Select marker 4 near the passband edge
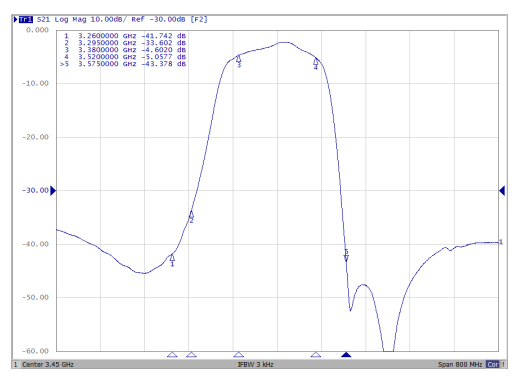524x389 pixels. click(x=316, y=61)
